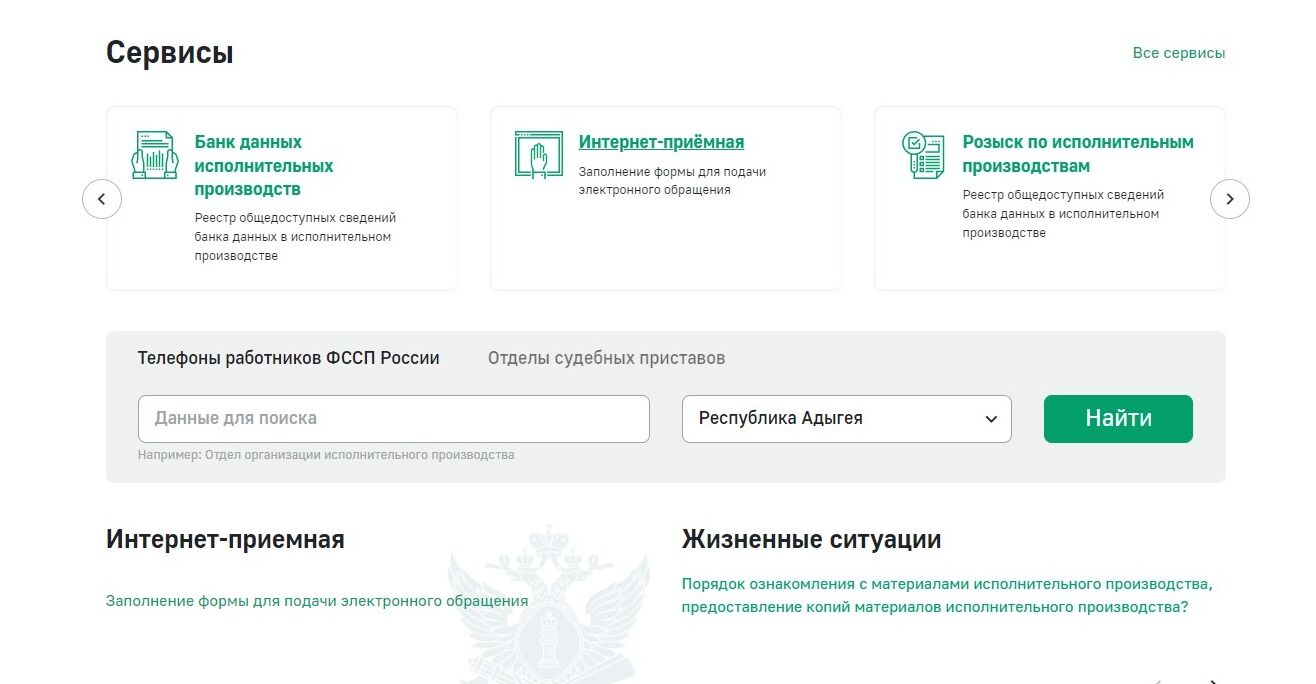Click the Жизненные ситуации section heading
1316x684 pixels.
pos(811,540)
